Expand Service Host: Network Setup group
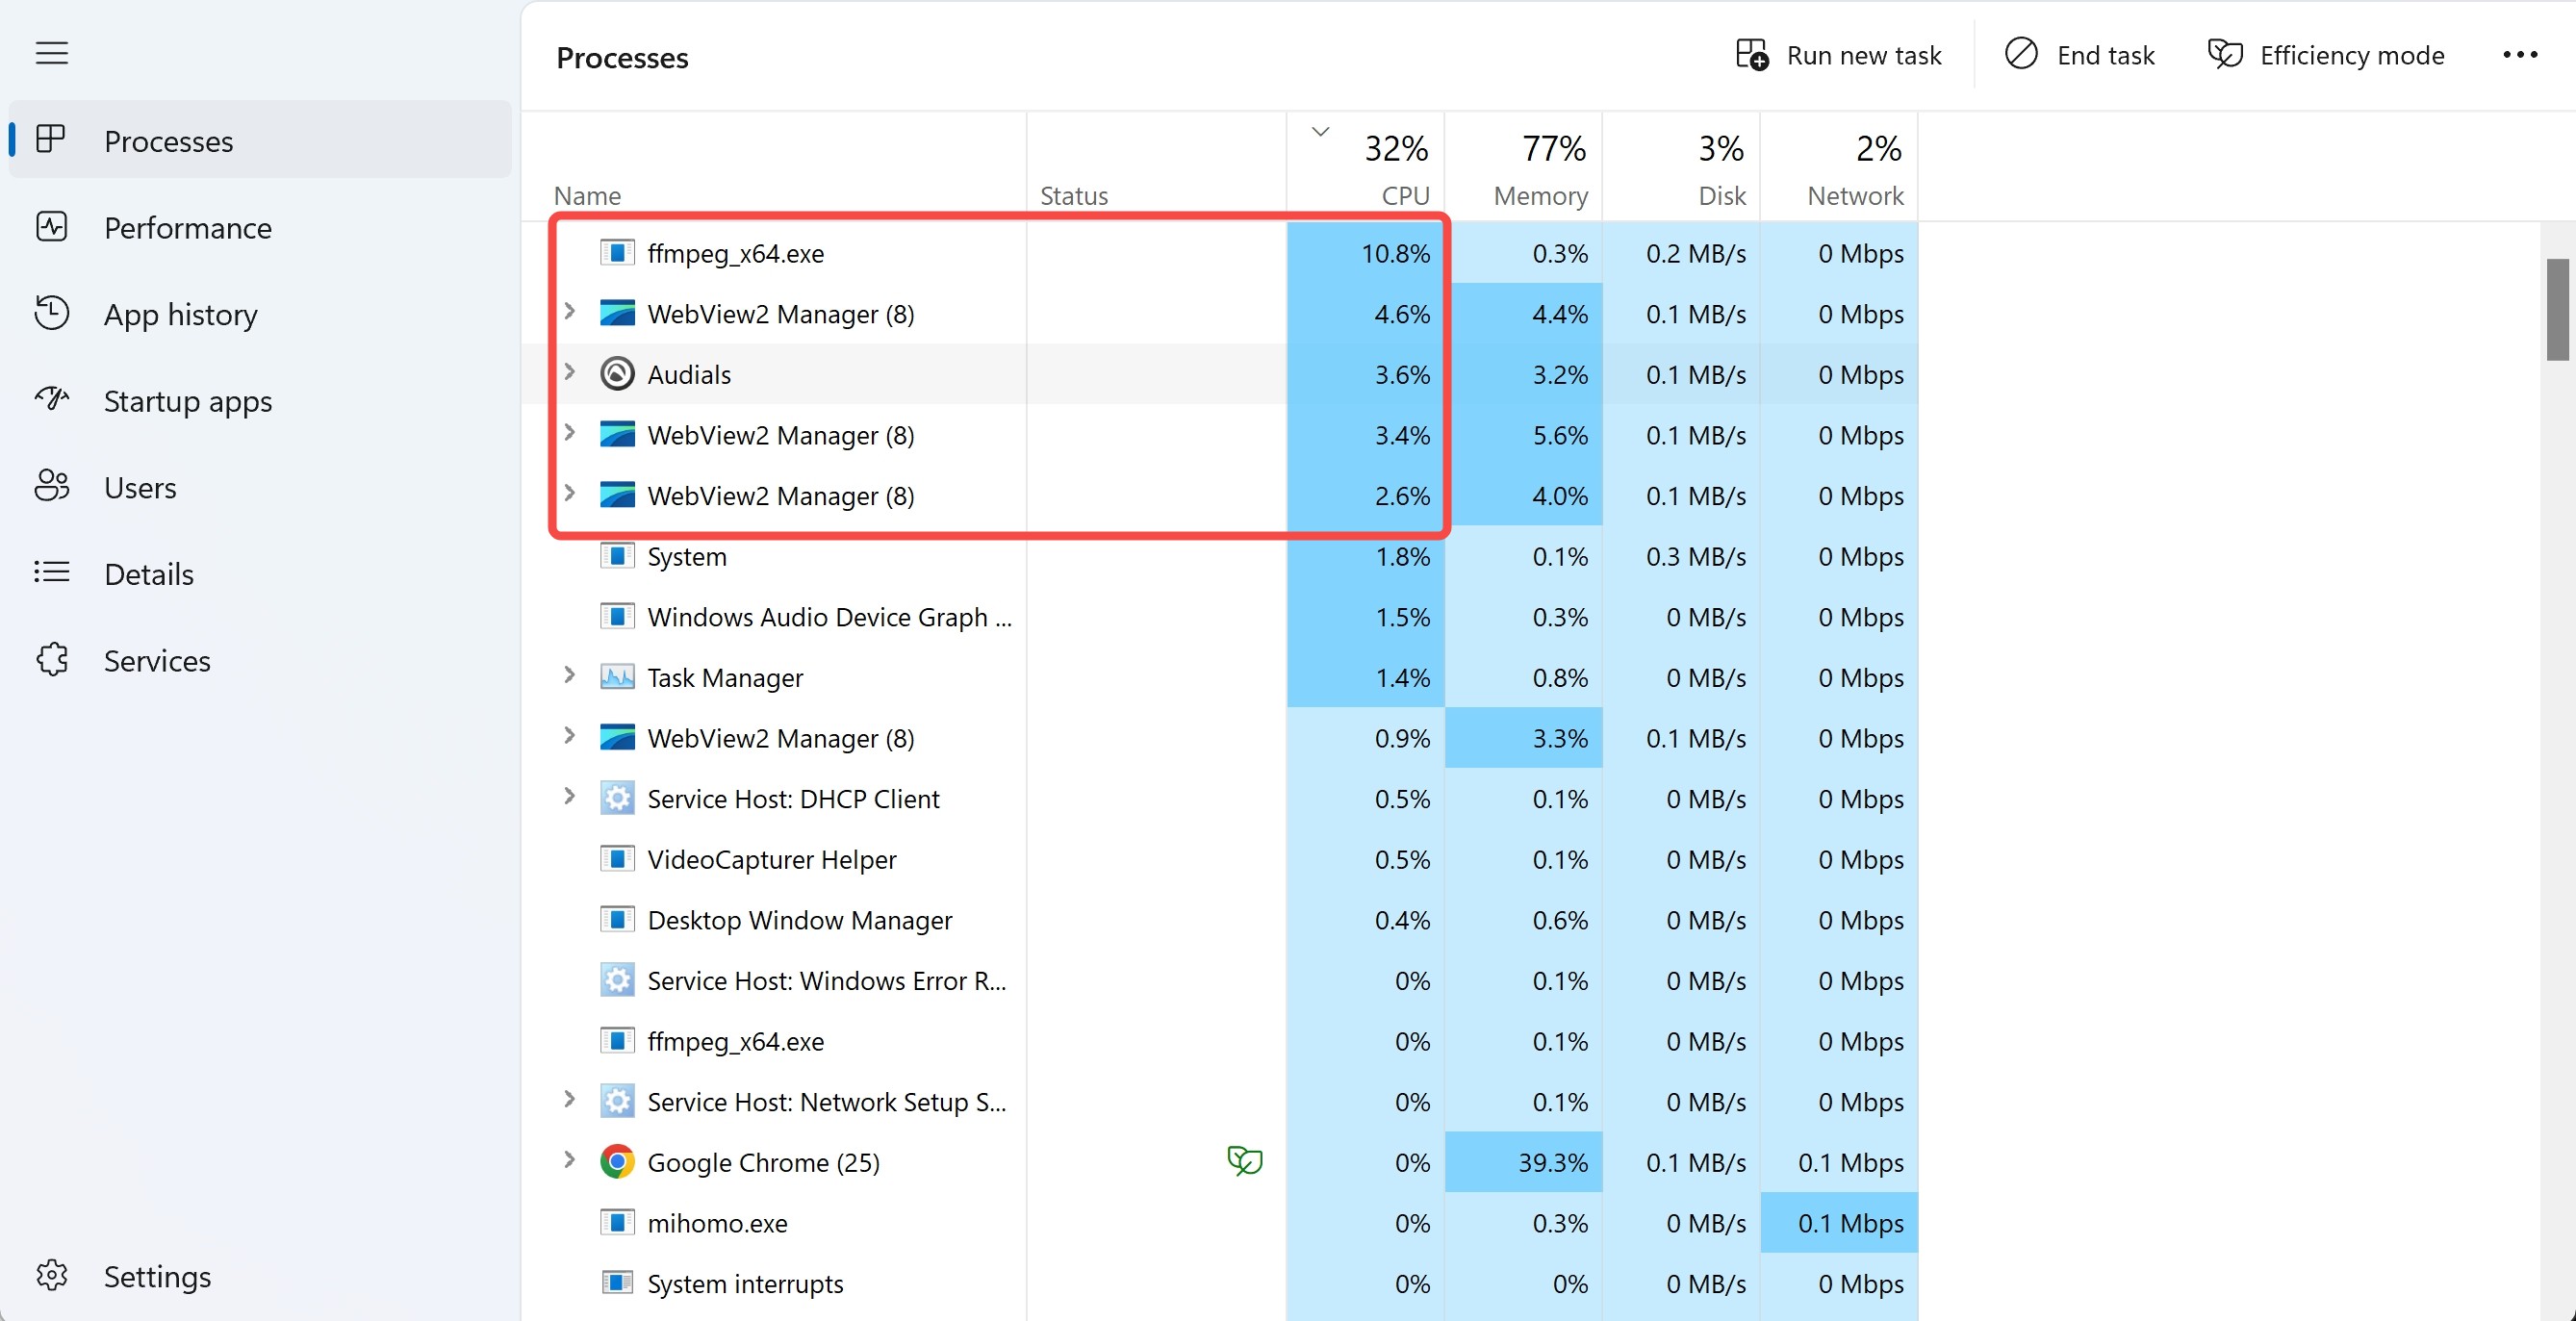Viewport: 2576px width, 1321px height. [x=570, y=1100]
